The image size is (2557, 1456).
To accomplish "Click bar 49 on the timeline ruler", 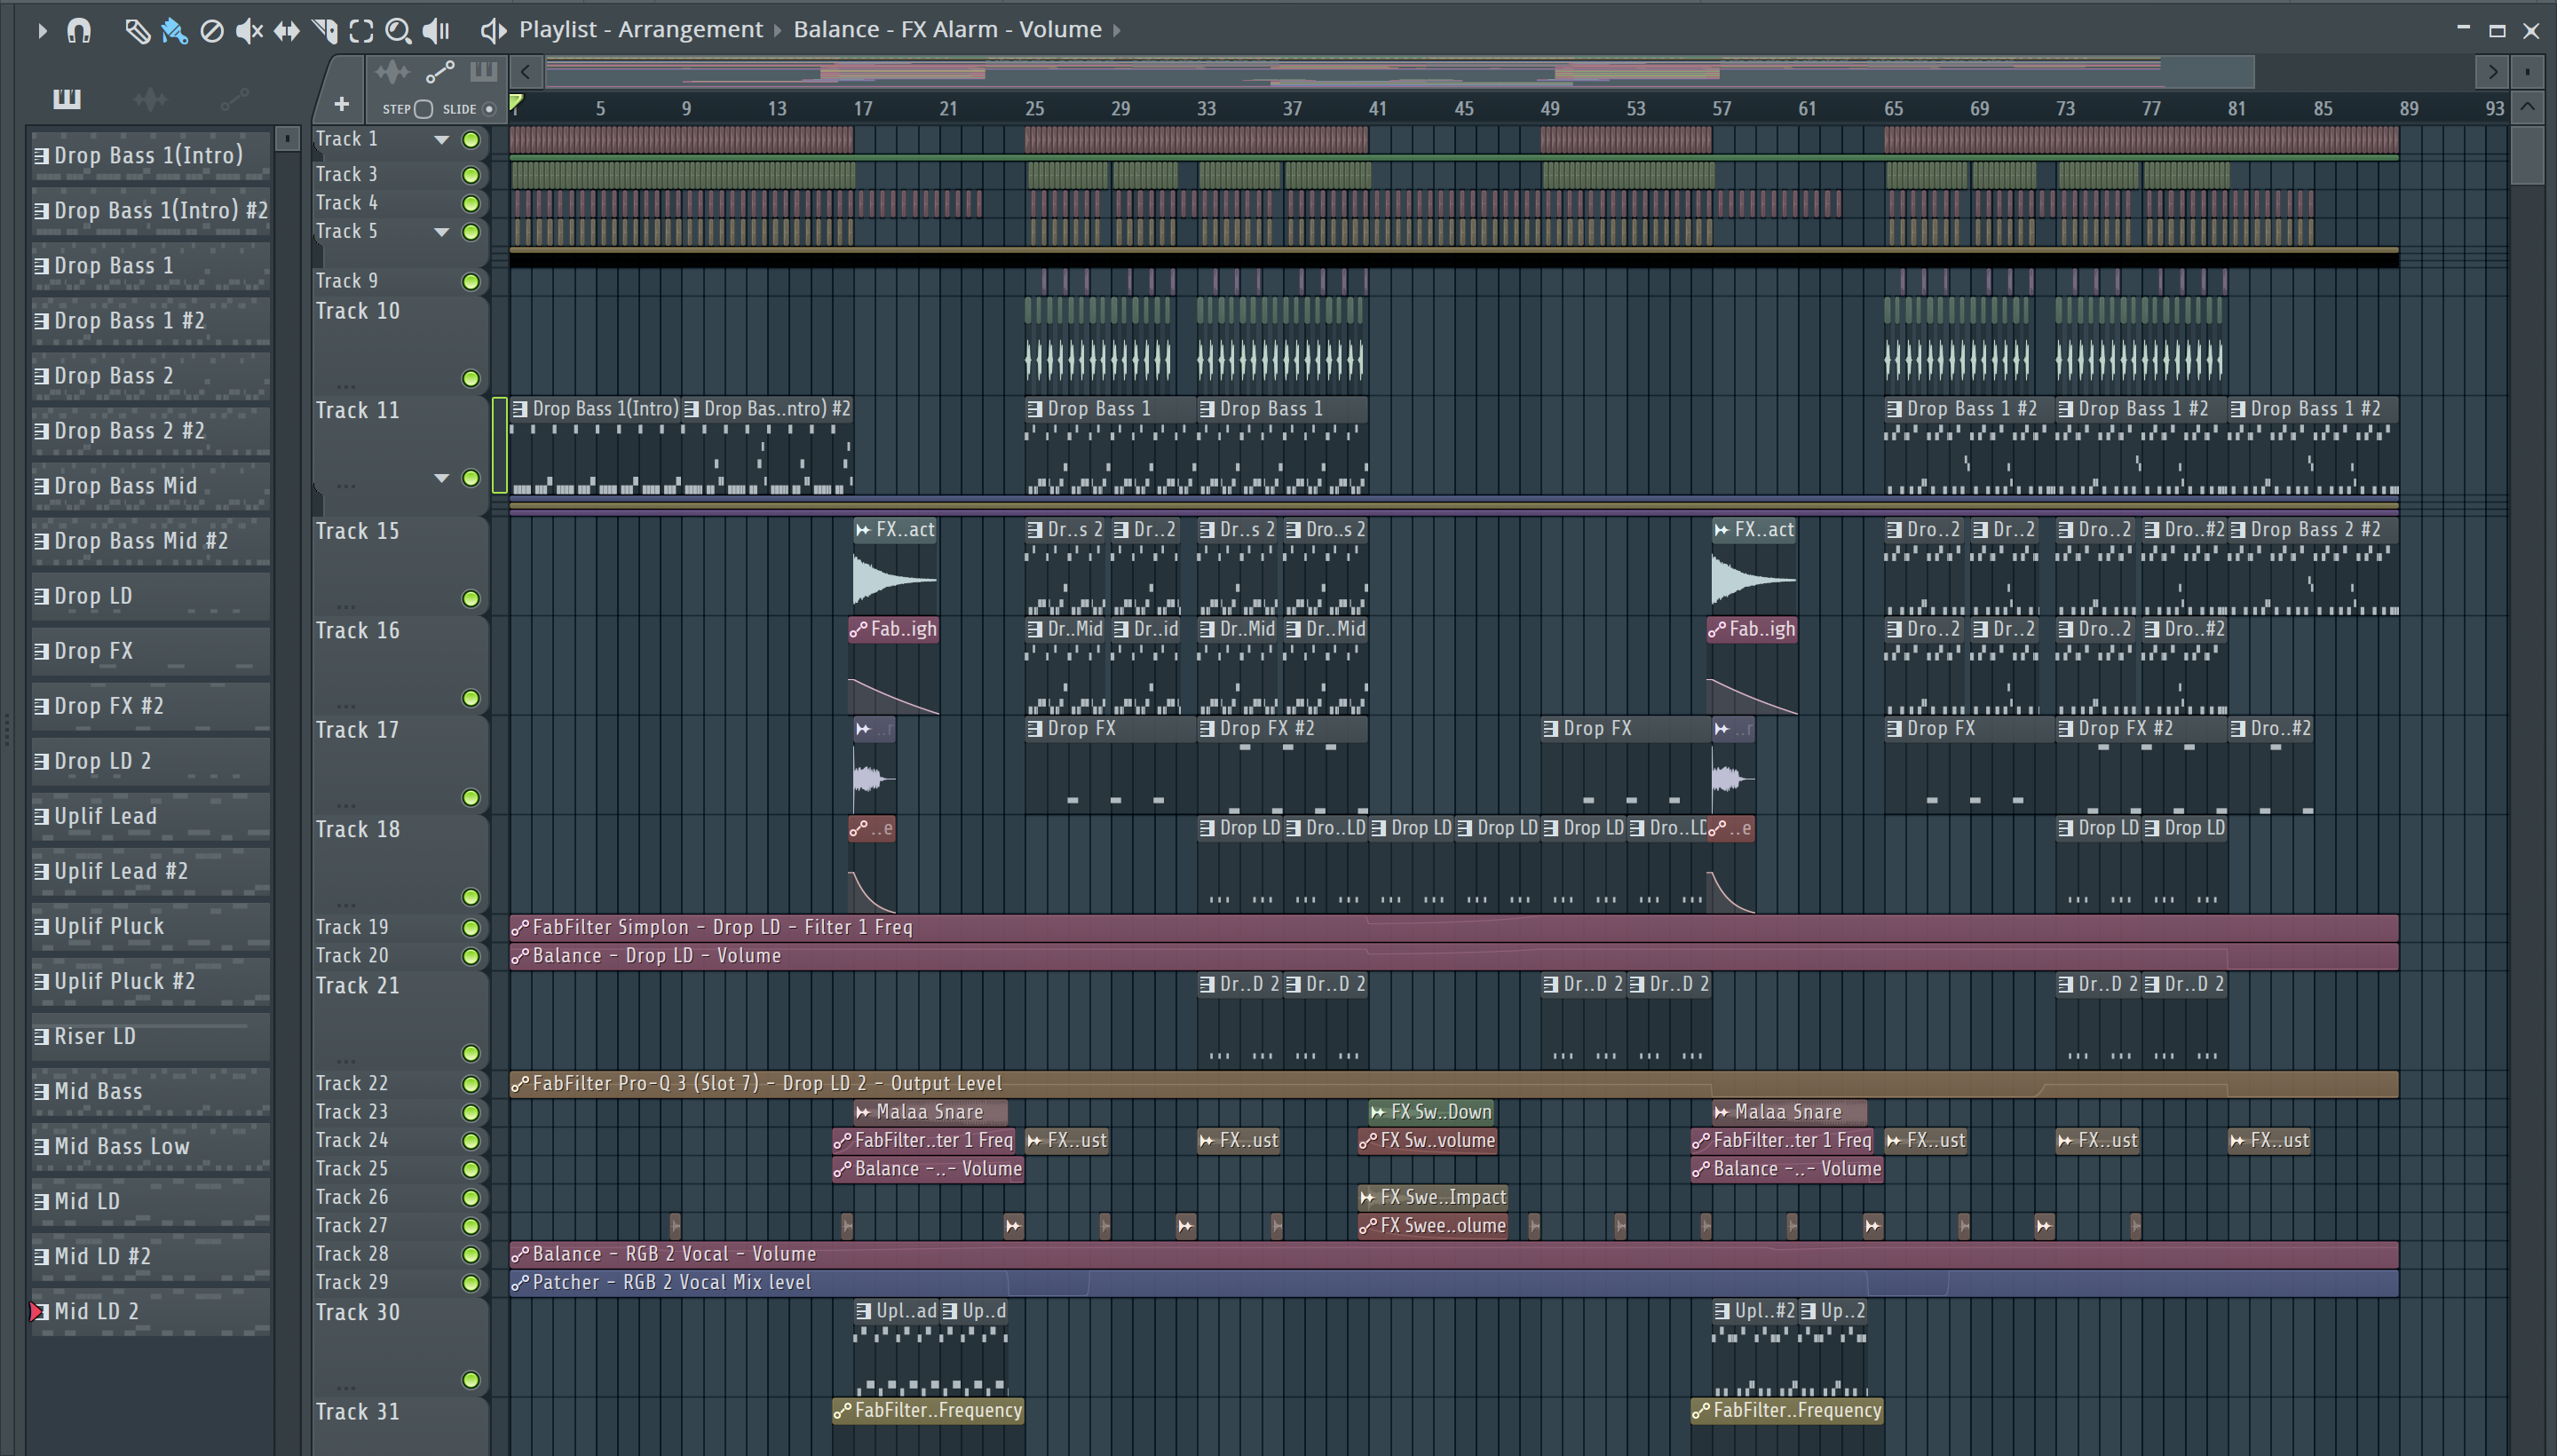I will [1550, 108].
